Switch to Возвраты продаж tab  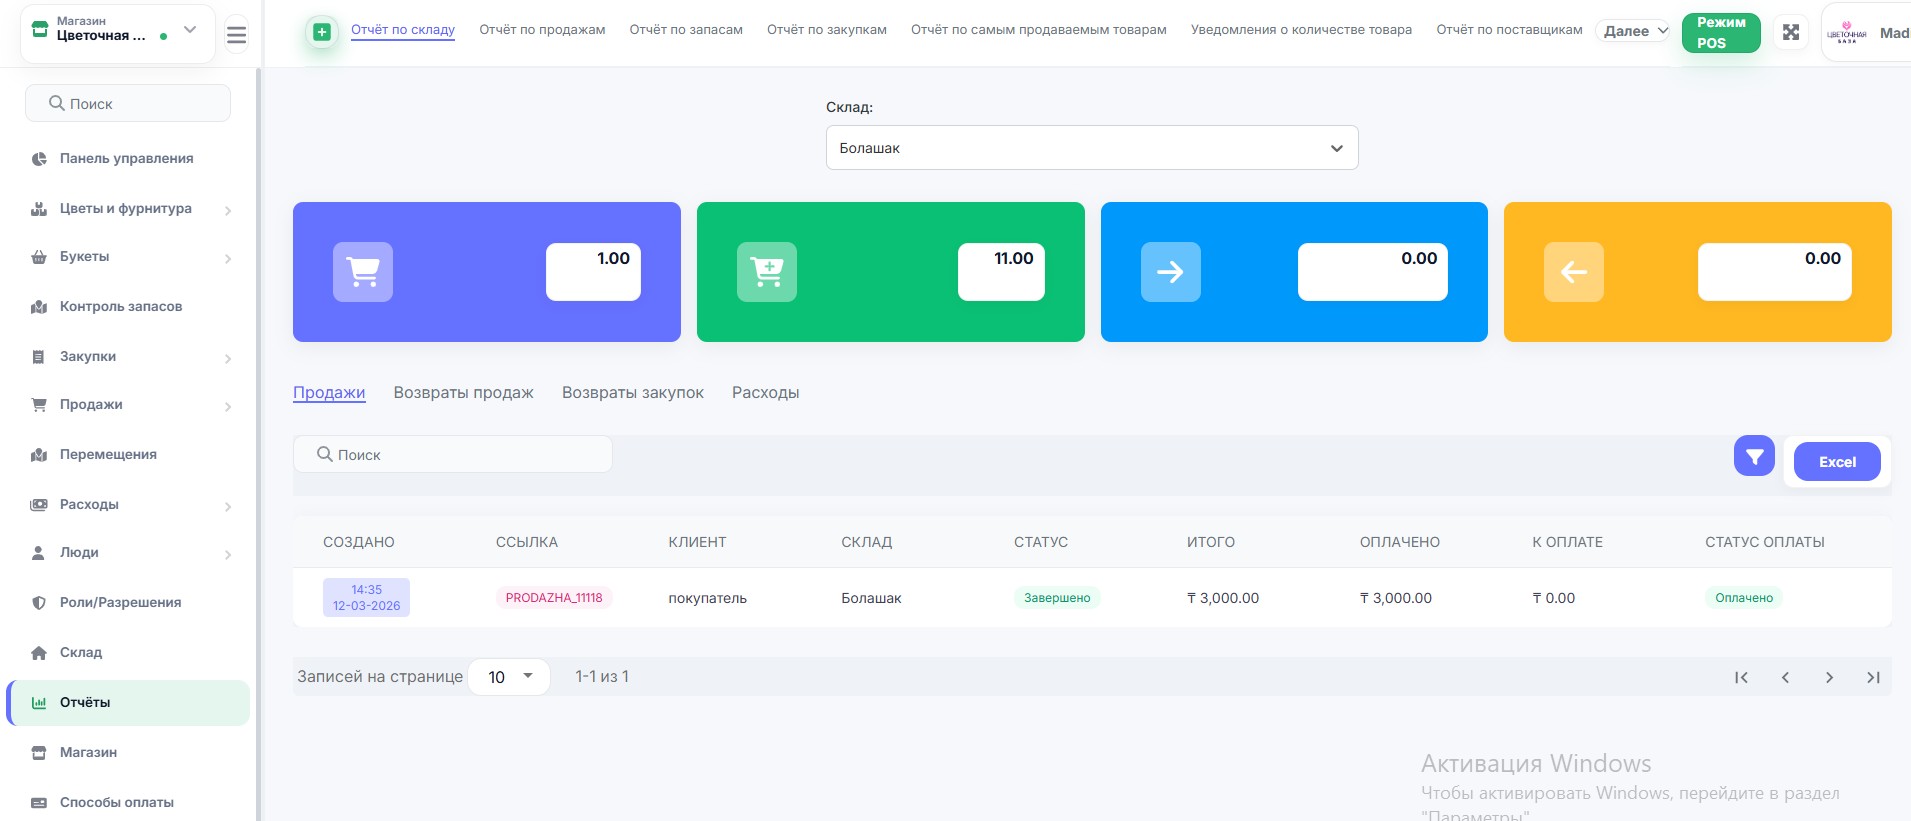coord(463,393)
